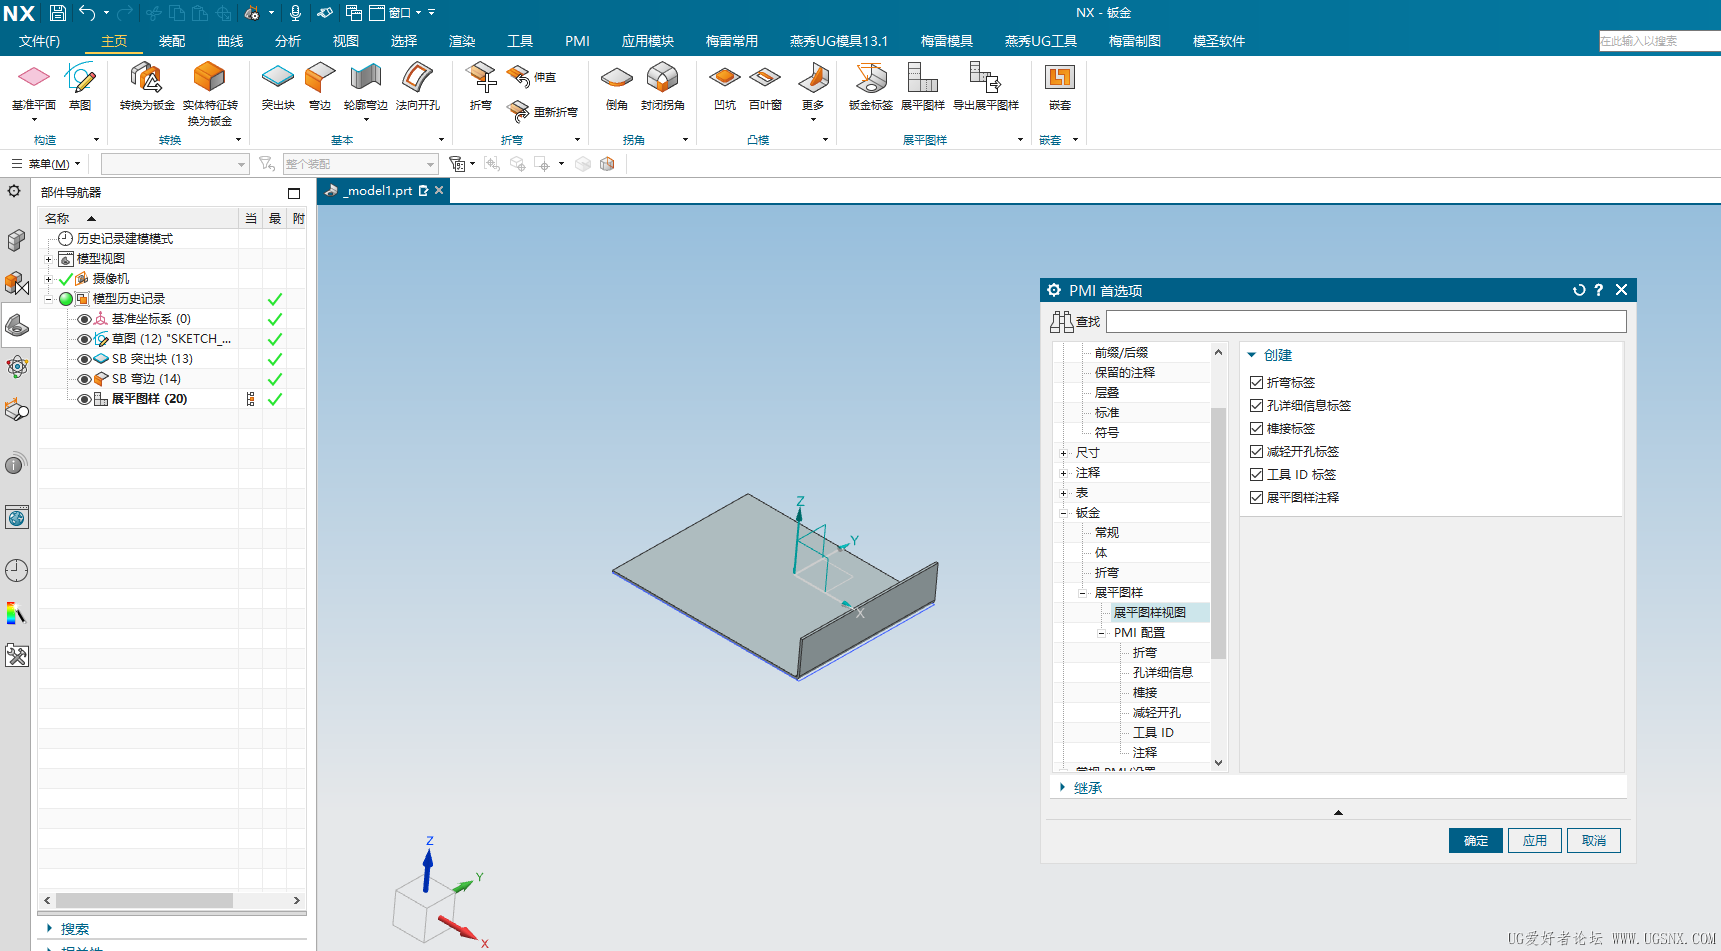Screen dimensions: 1721x951
Task: Open the 文件(F) menu
Action: [x=40, y=41]
